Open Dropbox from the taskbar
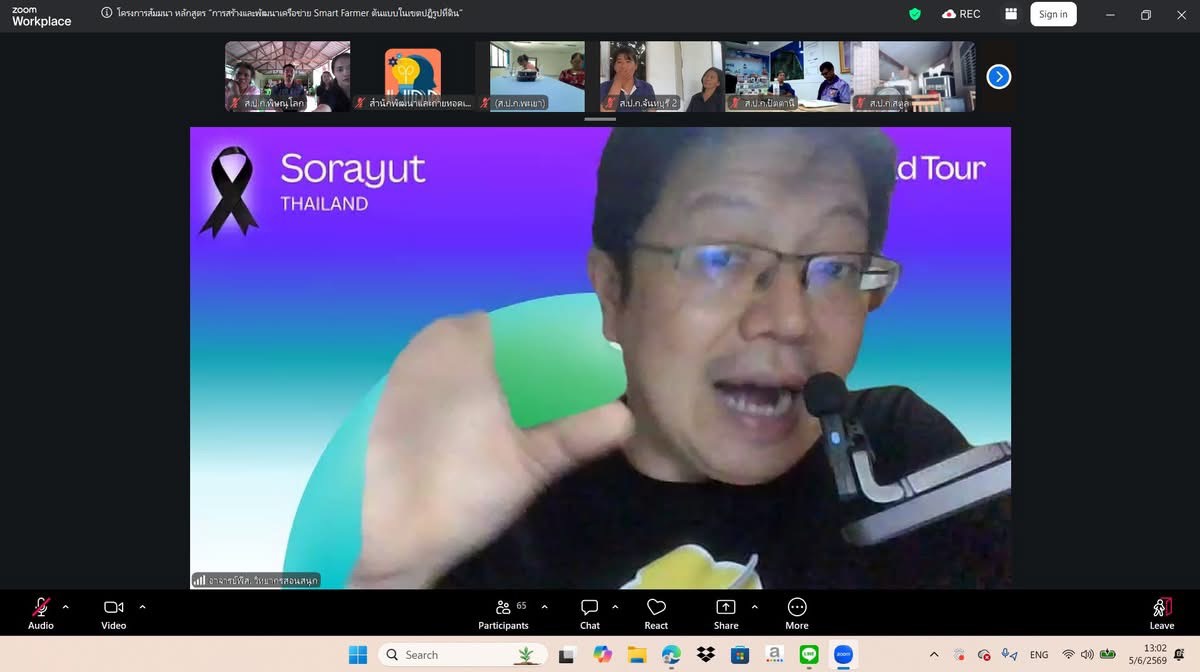The height and width of the screenshot is (672, 1200). point(706,655)
